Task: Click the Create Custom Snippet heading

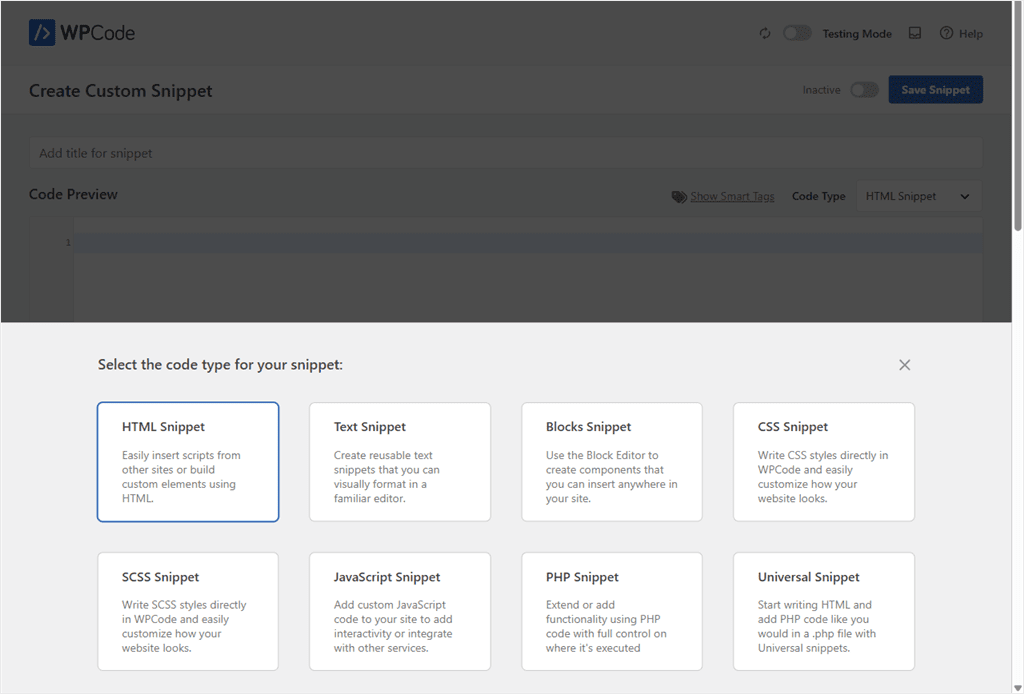Action: click(x=121, y=91)
